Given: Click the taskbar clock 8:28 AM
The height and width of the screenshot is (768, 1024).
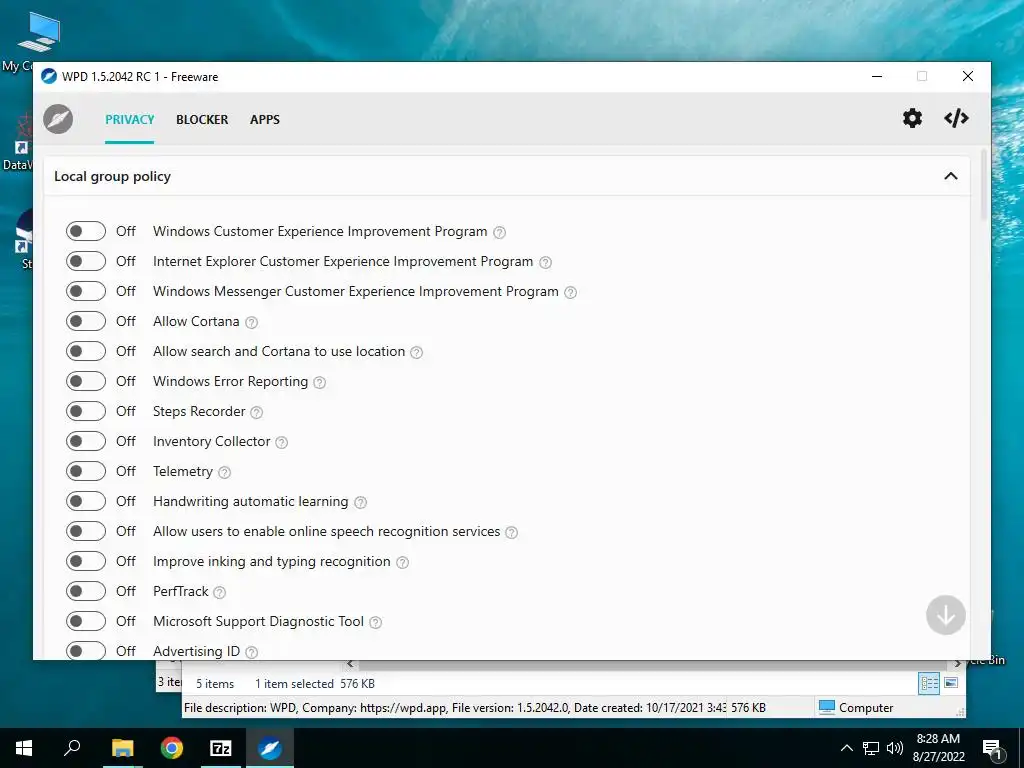Looking at the screenshot, I should (x=938, y=748).
